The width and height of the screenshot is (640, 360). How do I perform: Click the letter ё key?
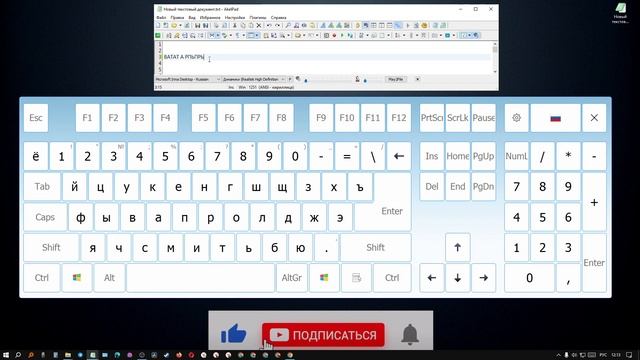click(x=36, y=156)
